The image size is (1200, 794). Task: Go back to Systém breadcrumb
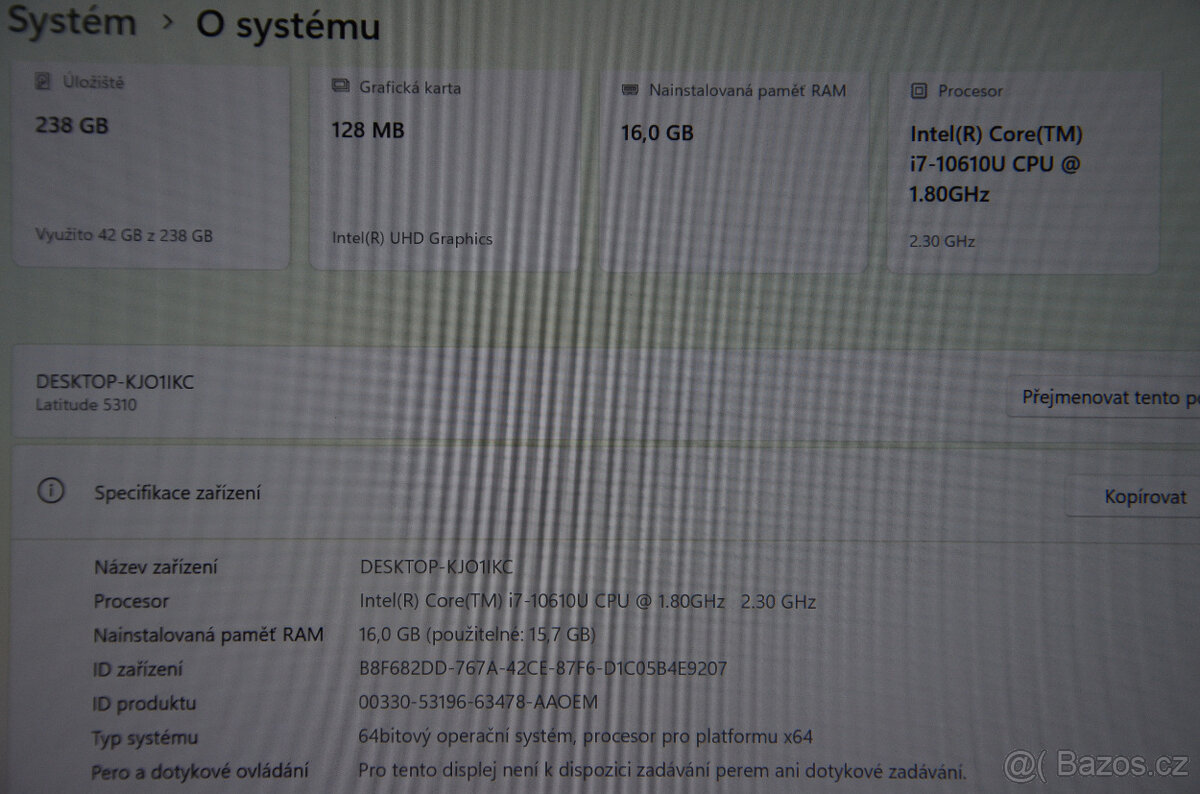(70, 22)
